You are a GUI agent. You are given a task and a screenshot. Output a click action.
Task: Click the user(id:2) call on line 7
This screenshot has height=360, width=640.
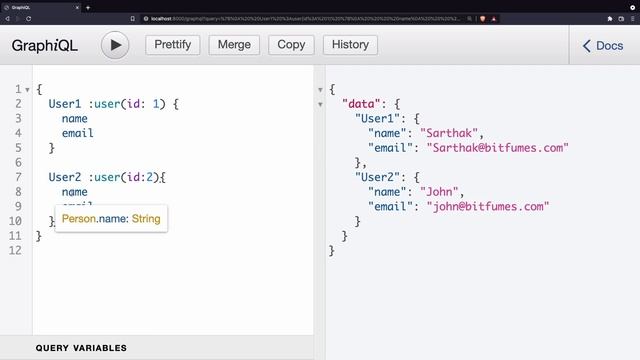coord(127,177)
